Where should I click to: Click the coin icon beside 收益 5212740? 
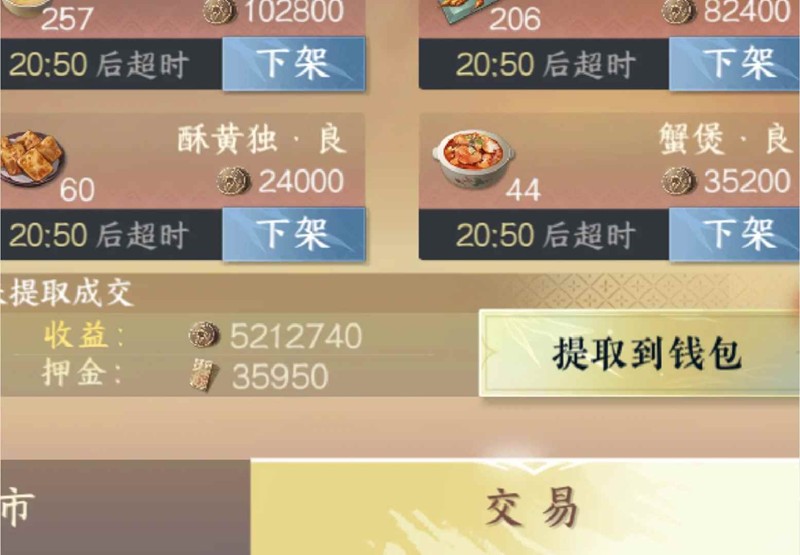(204, 335)
